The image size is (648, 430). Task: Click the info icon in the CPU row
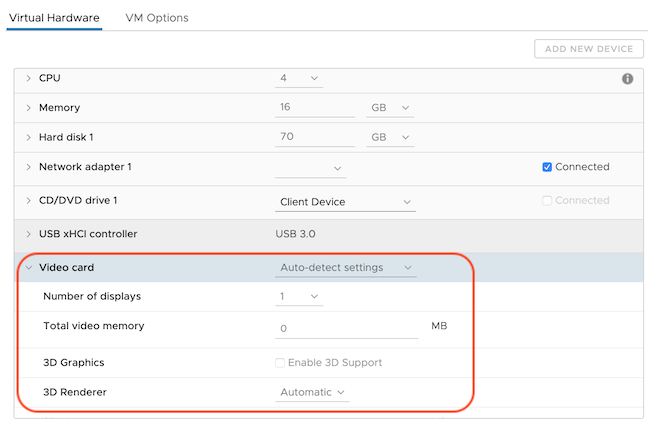(627, 79)
